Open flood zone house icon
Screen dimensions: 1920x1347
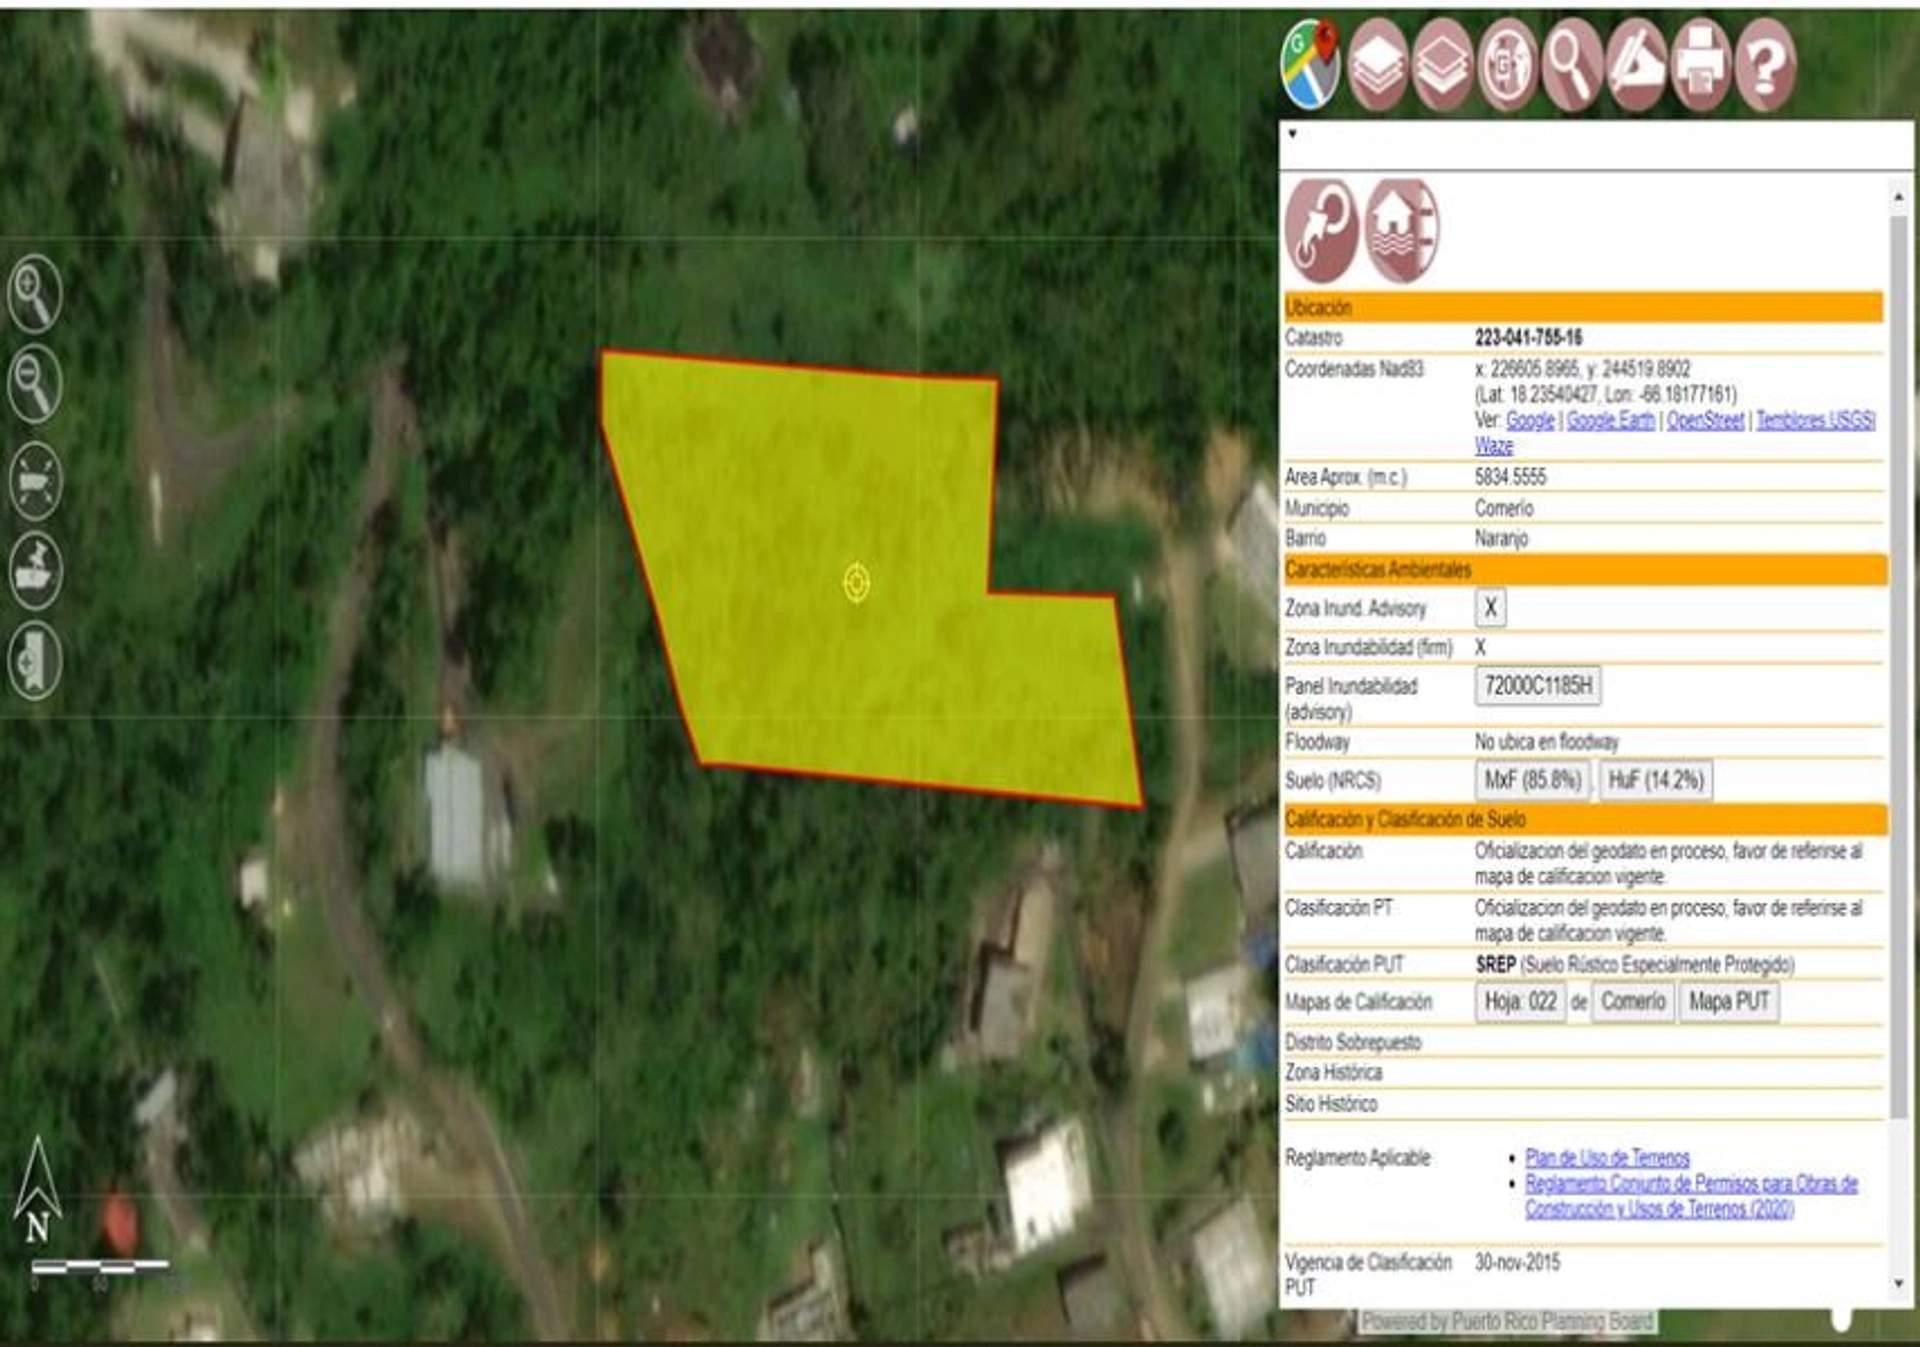(x=1401, y=230)
